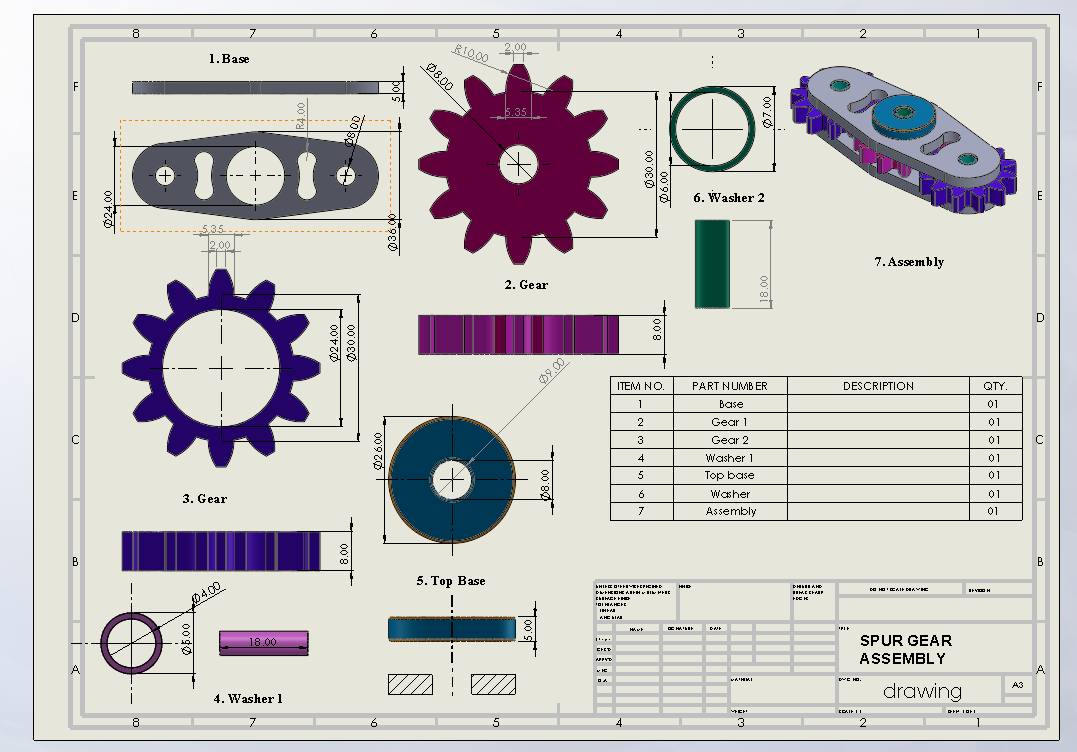The width and height of the screenshot is (1077, 752).
Task: Select the left hatched section rectangle
Action: point(411,684)
